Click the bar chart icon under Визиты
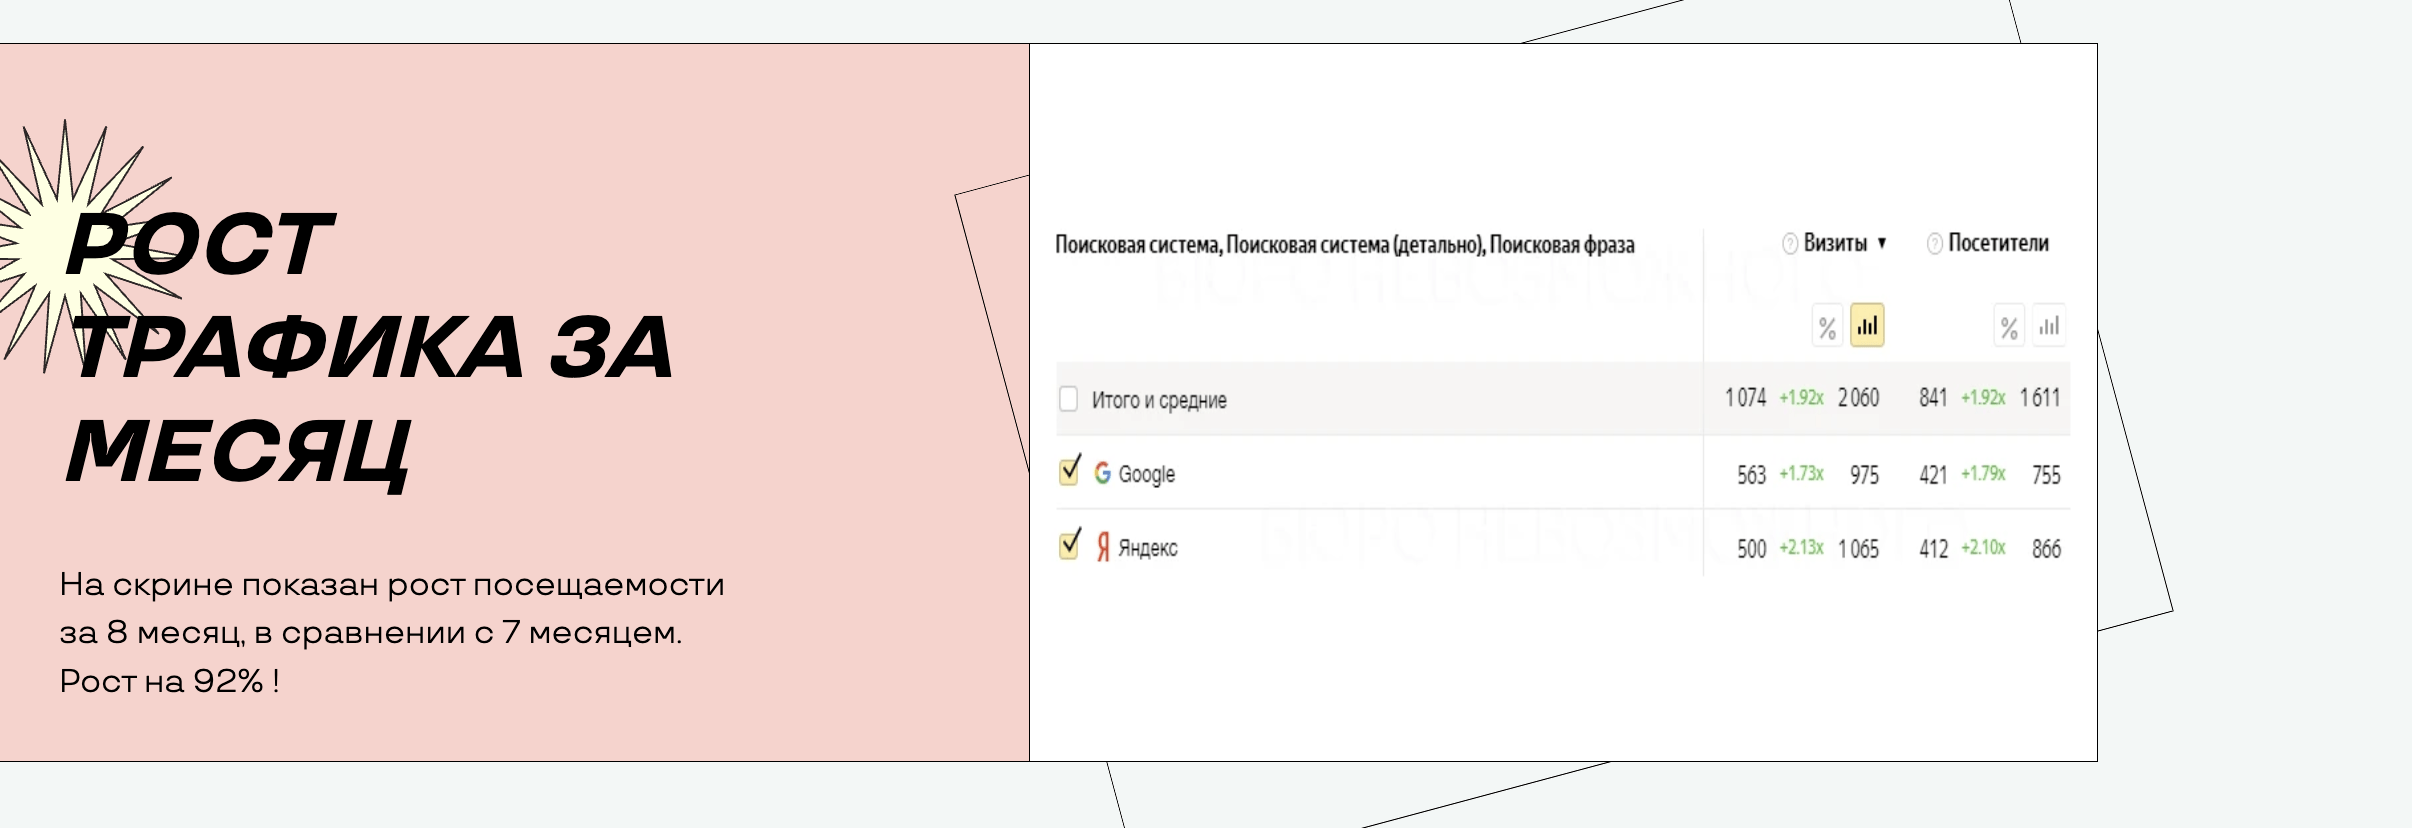This screenshot has height=828, width=2412. click(1867, 326)
